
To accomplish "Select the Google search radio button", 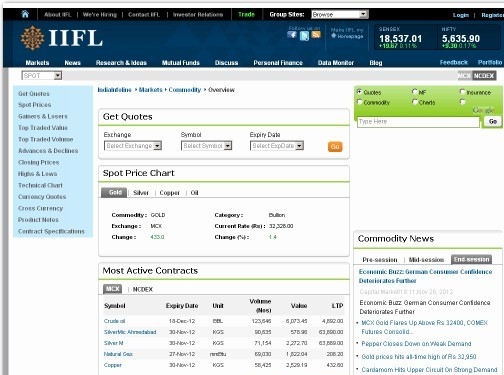I will pyautogui.click(x=462, y=102).
